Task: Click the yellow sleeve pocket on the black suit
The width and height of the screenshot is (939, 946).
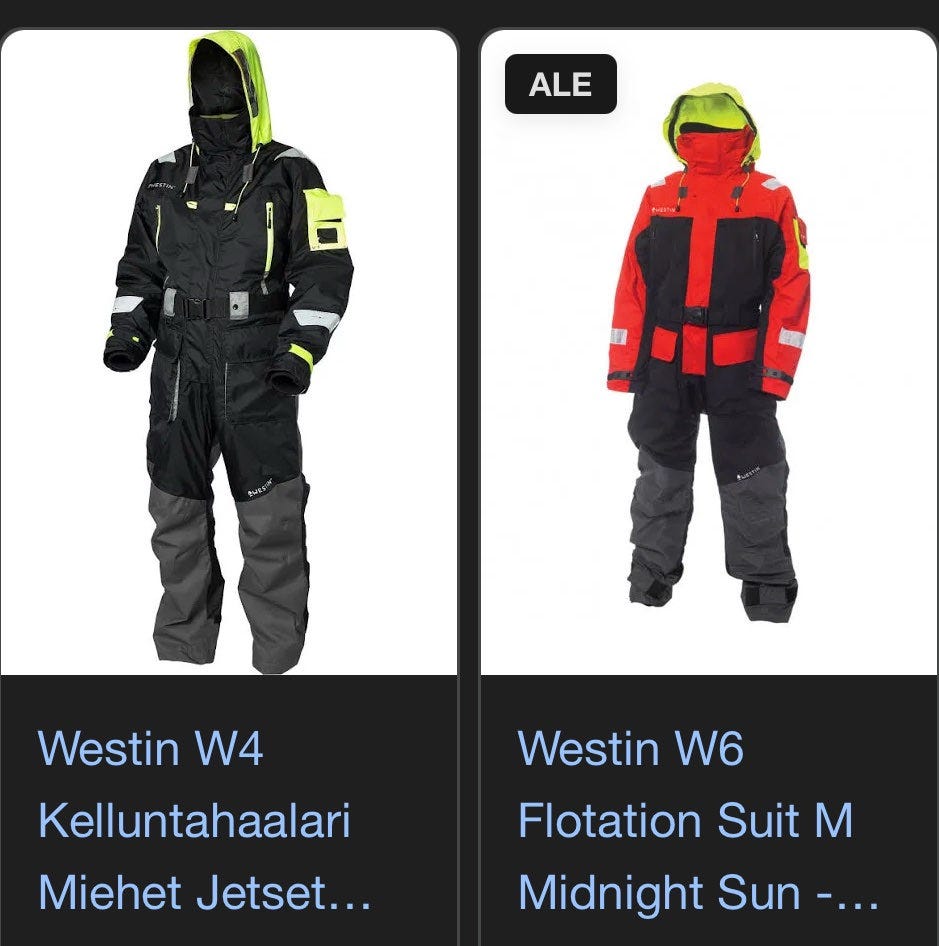Action: [x=325, y=219]
